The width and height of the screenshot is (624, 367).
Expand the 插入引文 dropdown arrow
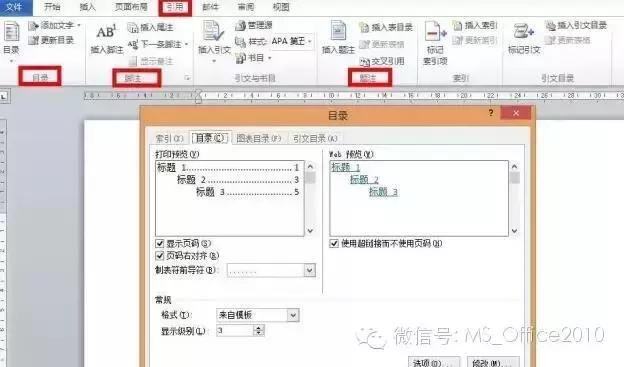[x=214, y=61]
